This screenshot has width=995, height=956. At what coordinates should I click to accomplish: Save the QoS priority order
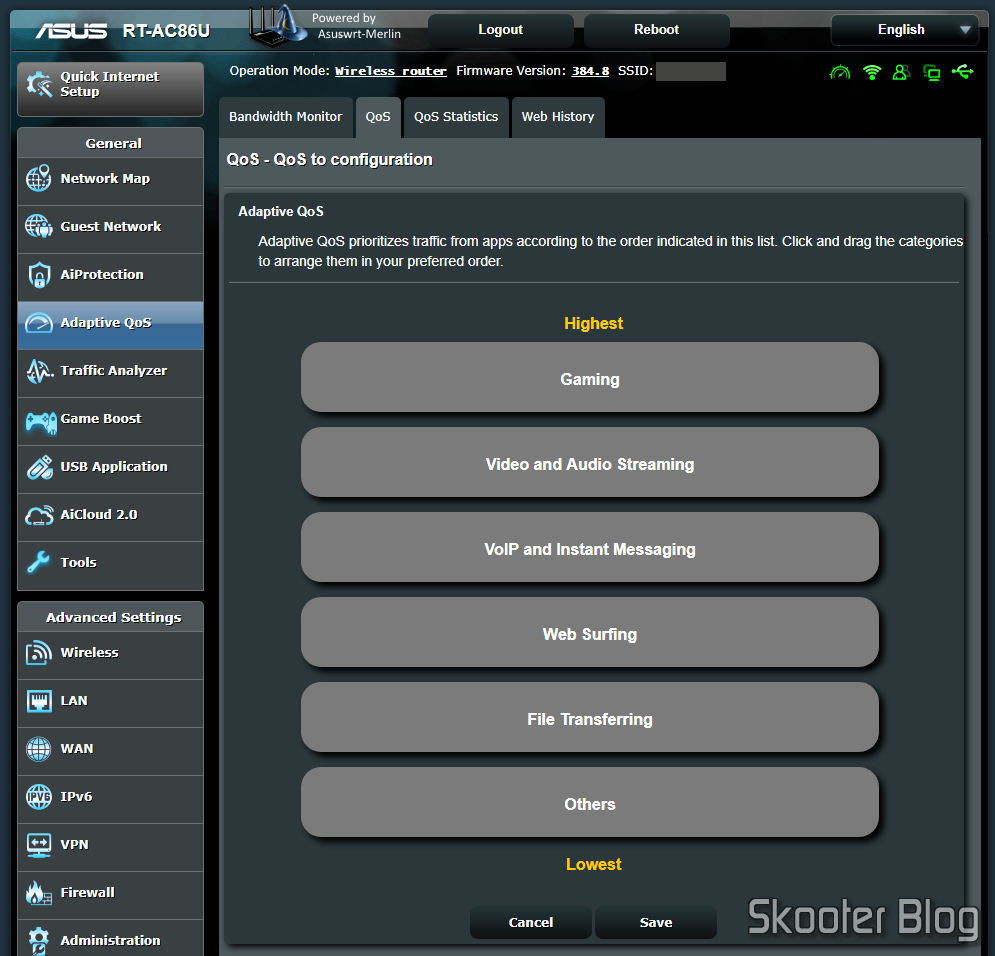click(x=656, y=922)
